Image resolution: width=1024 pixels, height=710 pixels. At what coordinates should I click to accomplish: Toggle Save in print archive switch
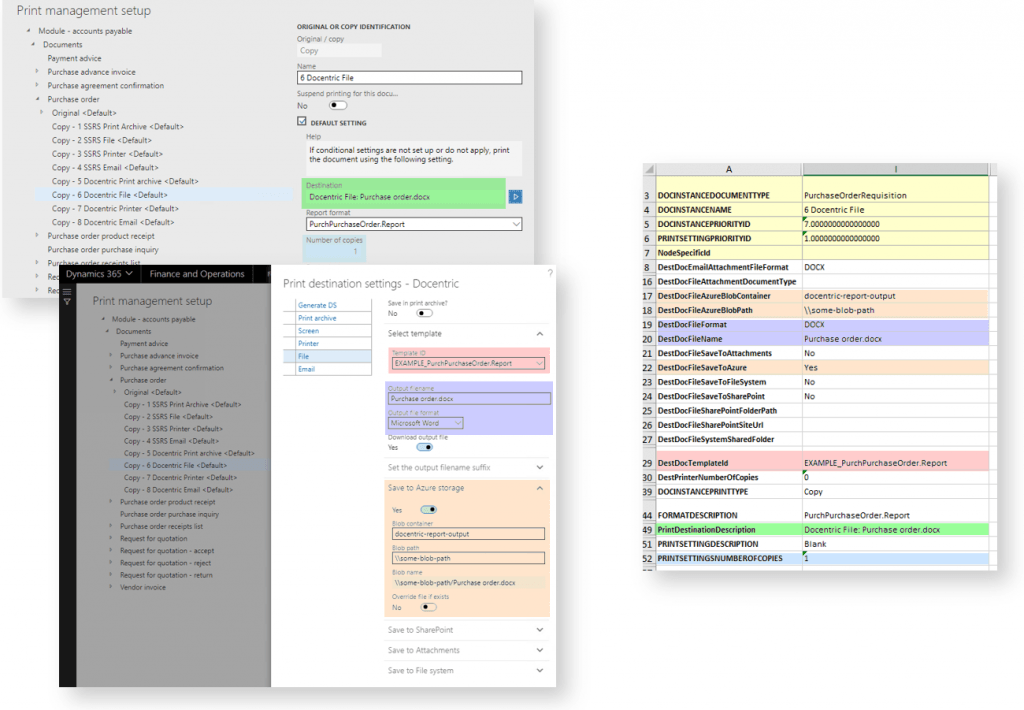click(424, 313)
